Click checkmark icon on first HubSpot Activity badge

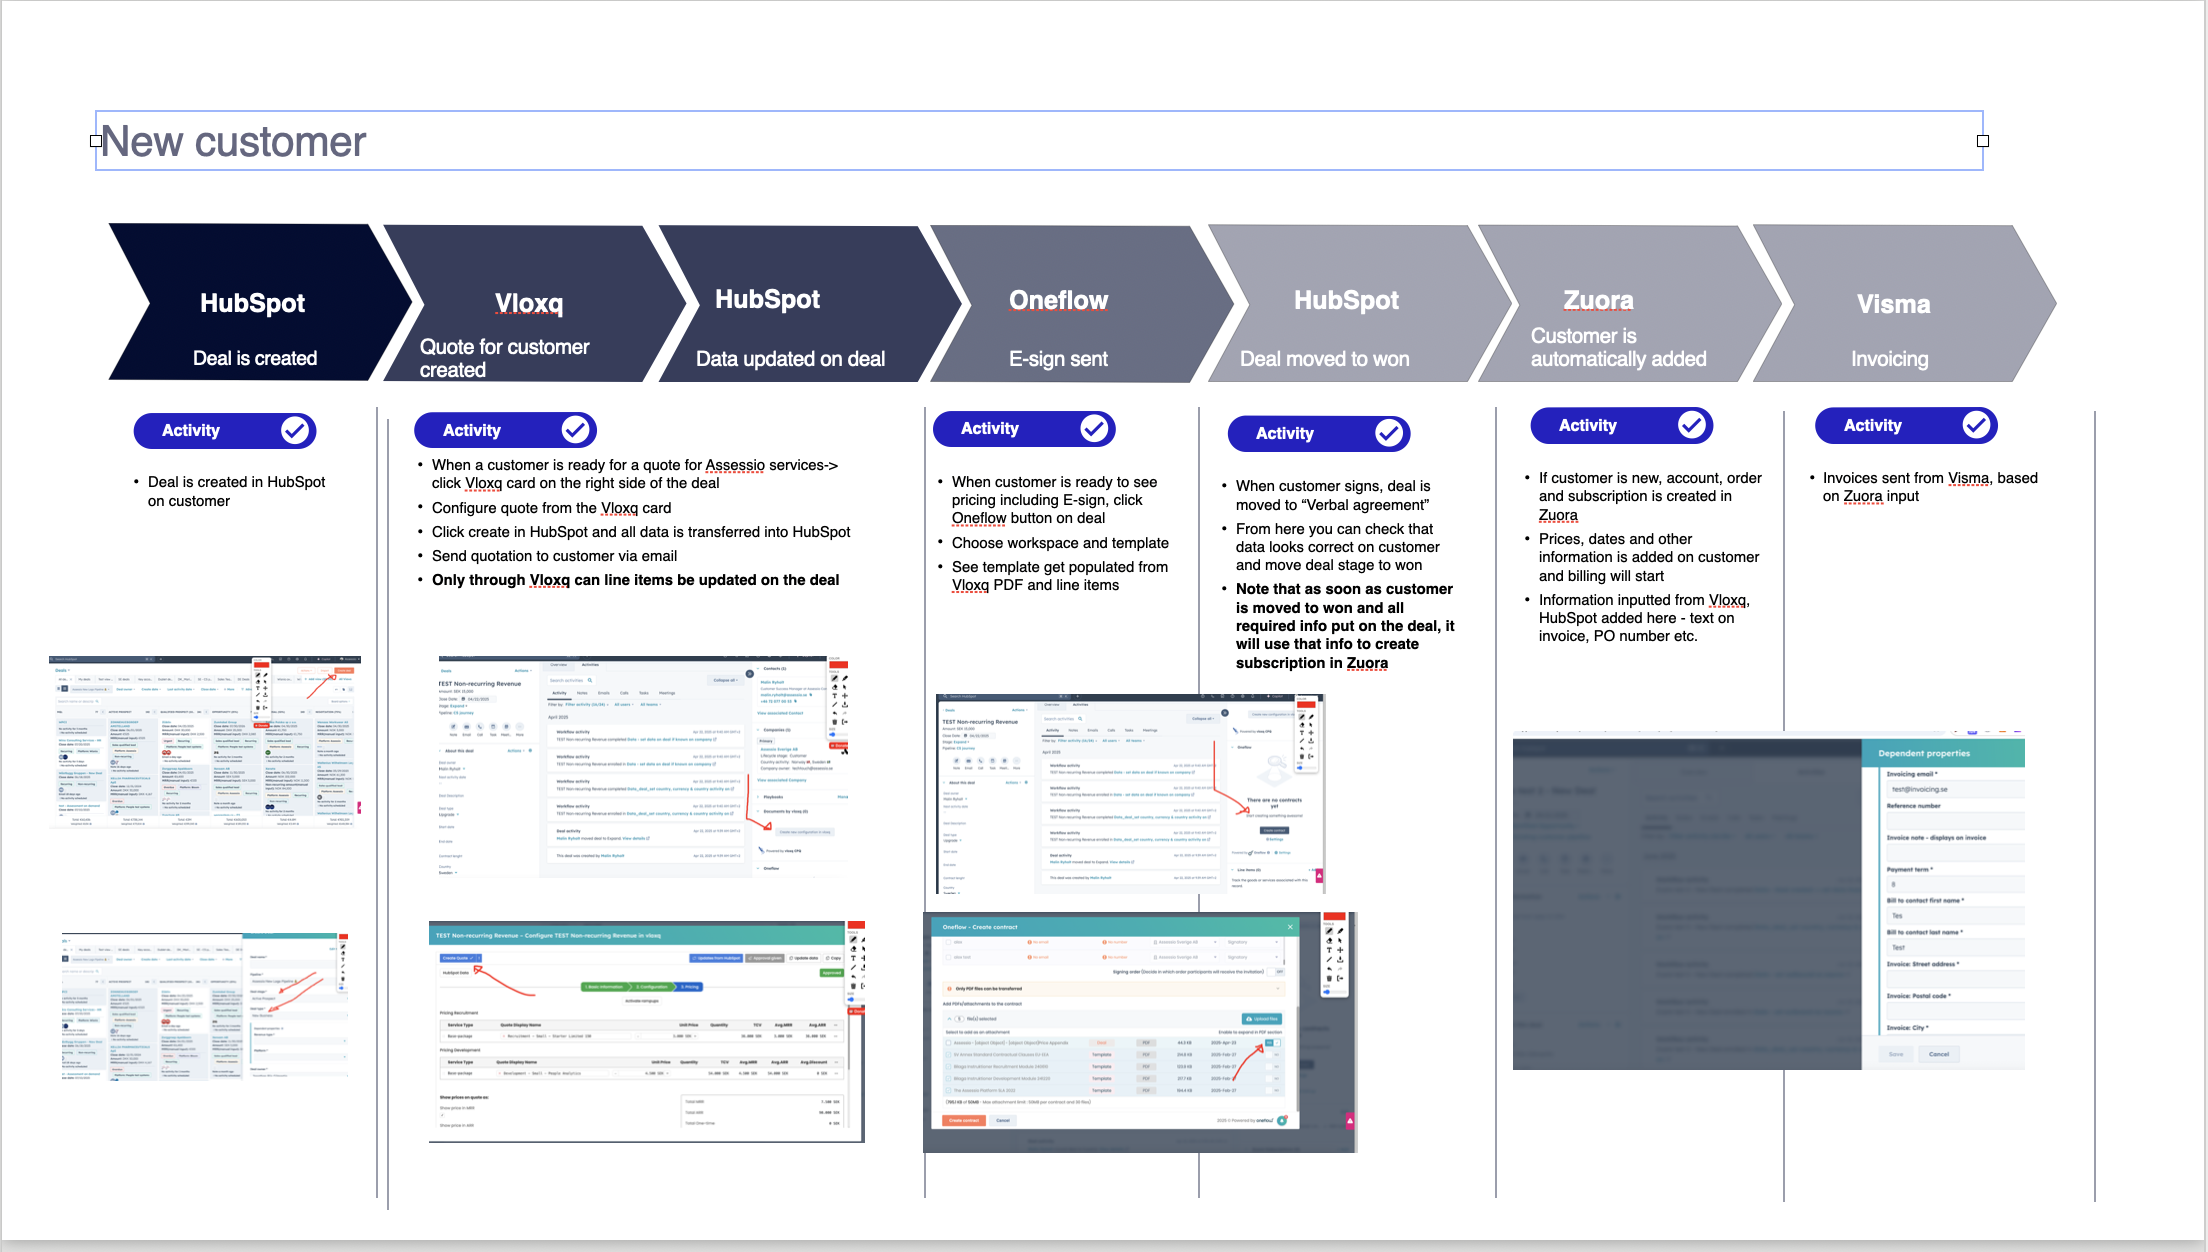pos(294,431)
